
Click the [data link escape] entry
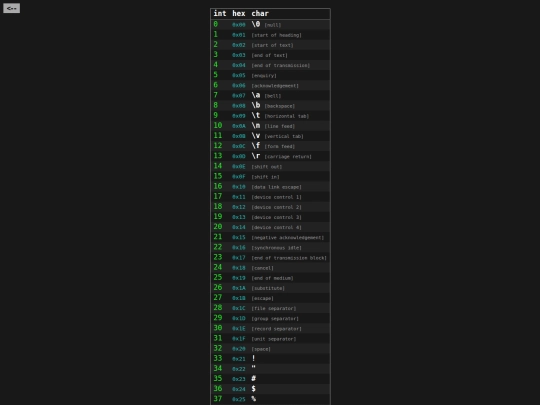[x=277, y=187]
